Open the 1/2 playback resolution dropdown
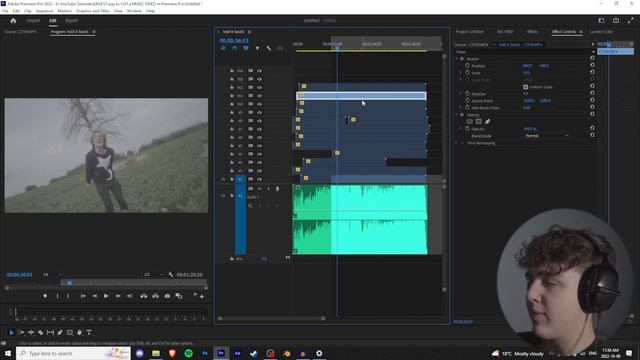The height and width of the screenshot is (360, 640). tap(153, 275)
